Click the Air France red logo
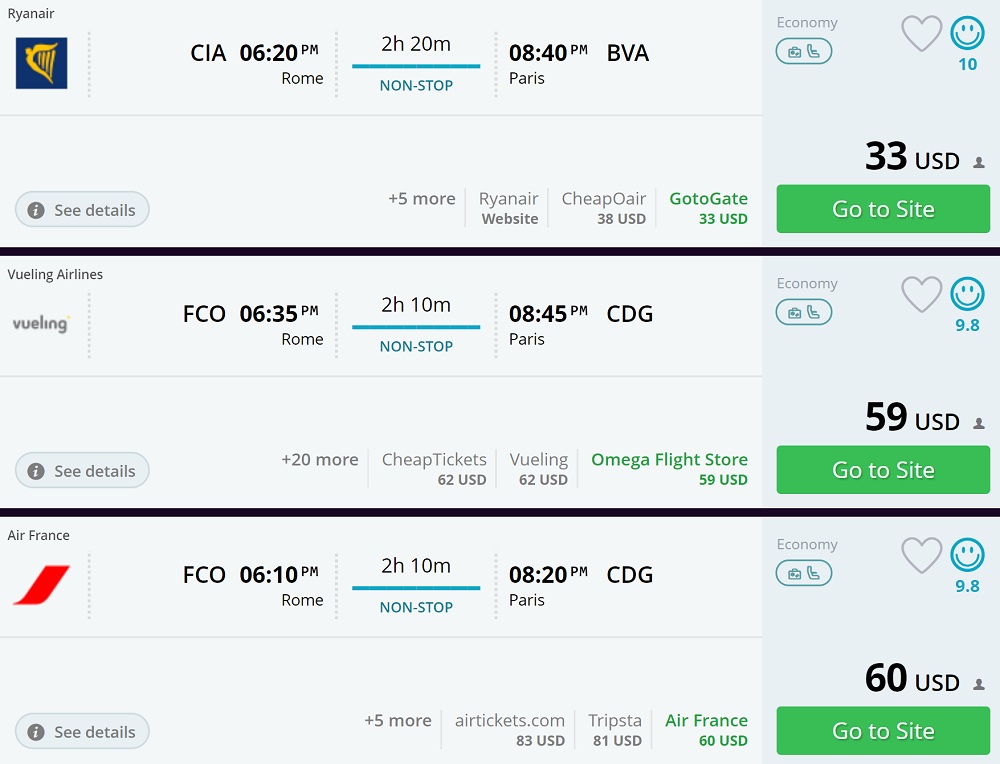Viewport: 1000px width, 764px height. (x=41, y=585)
